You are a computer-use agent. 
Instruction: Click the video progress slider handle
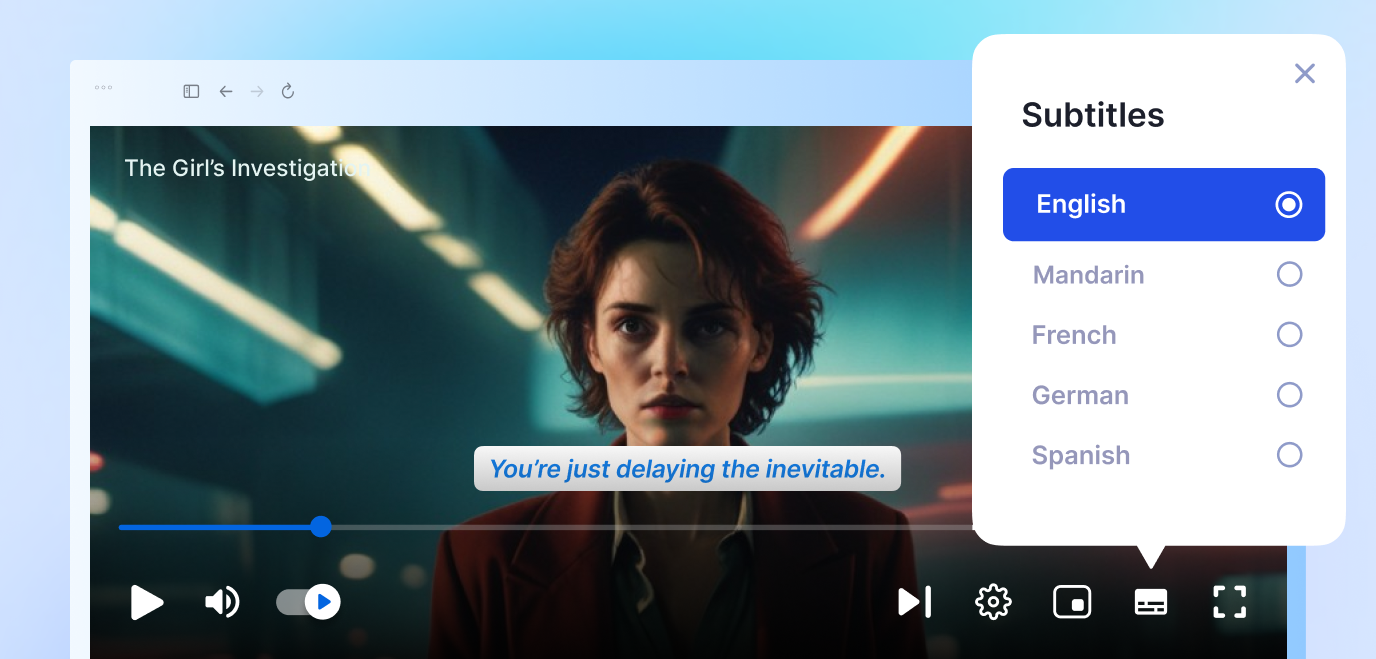[320, 526]
